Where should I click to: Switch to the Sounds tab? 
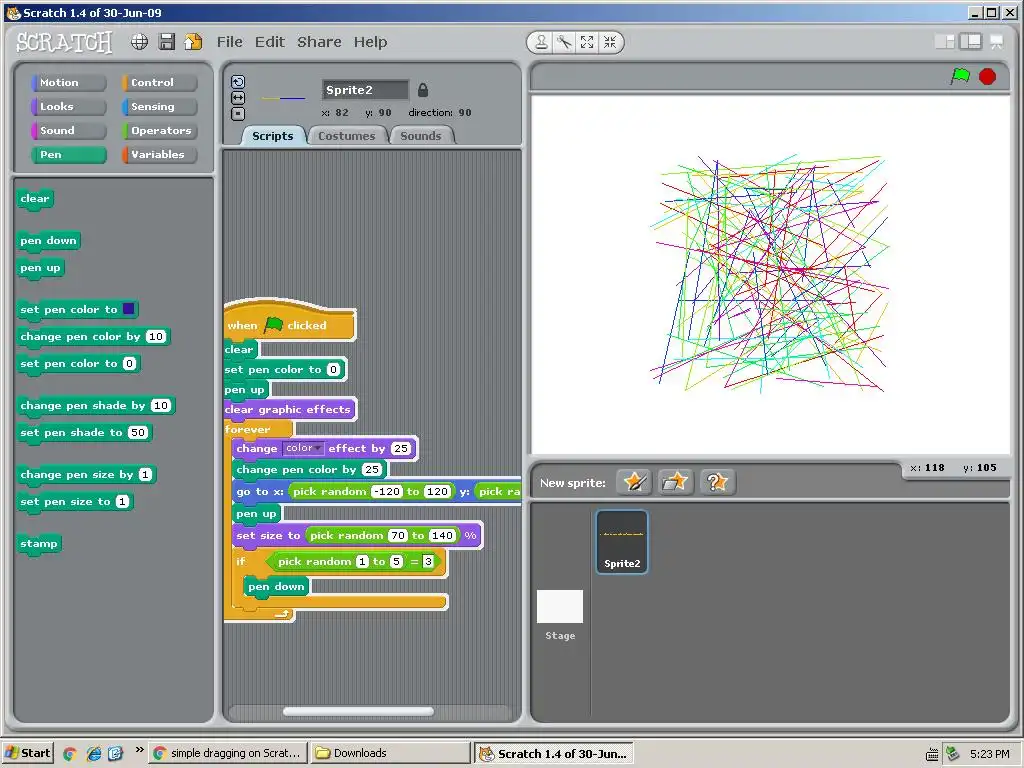click(421, 136)
